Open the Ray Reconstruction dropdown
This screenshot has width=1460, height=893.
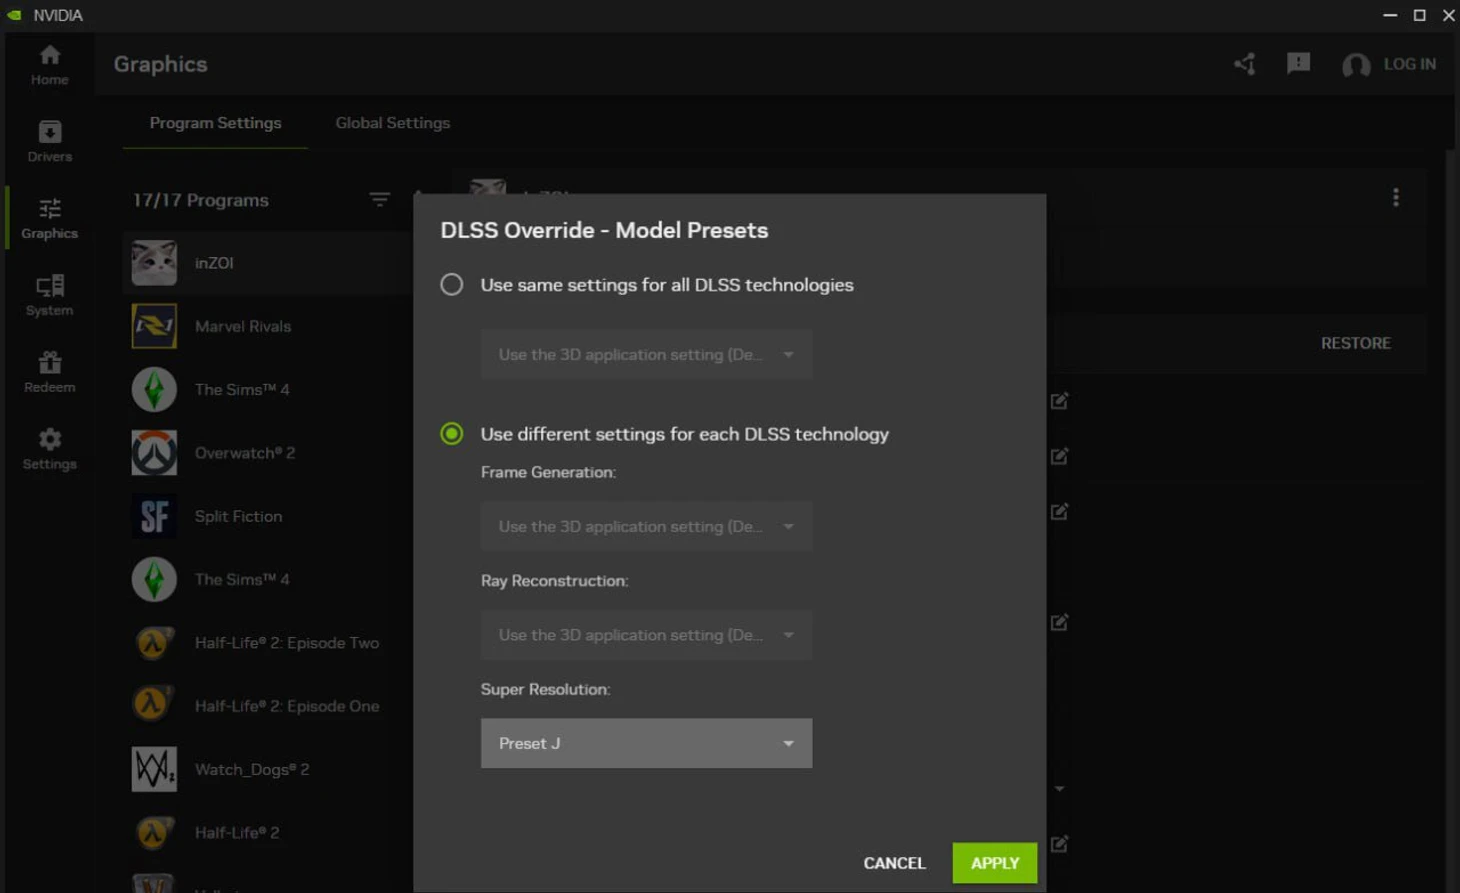pos(646,635)
